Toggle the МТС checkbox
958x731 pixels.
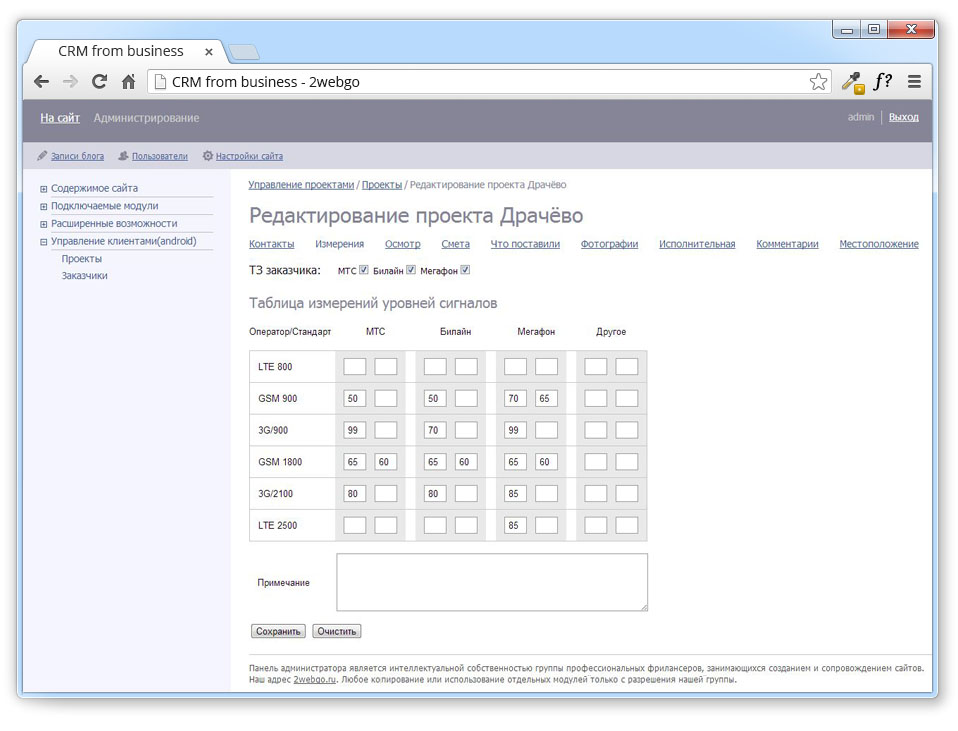[x=364, y=270]
